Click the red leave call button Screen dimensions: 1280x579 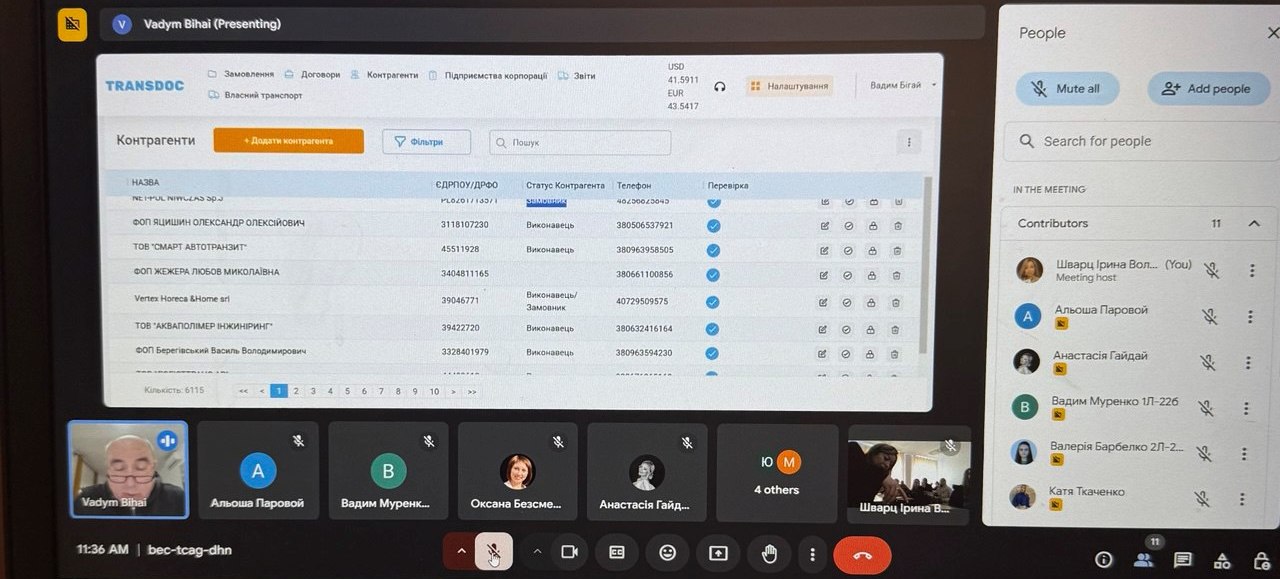pyautogui.click(x=862, y=553)
